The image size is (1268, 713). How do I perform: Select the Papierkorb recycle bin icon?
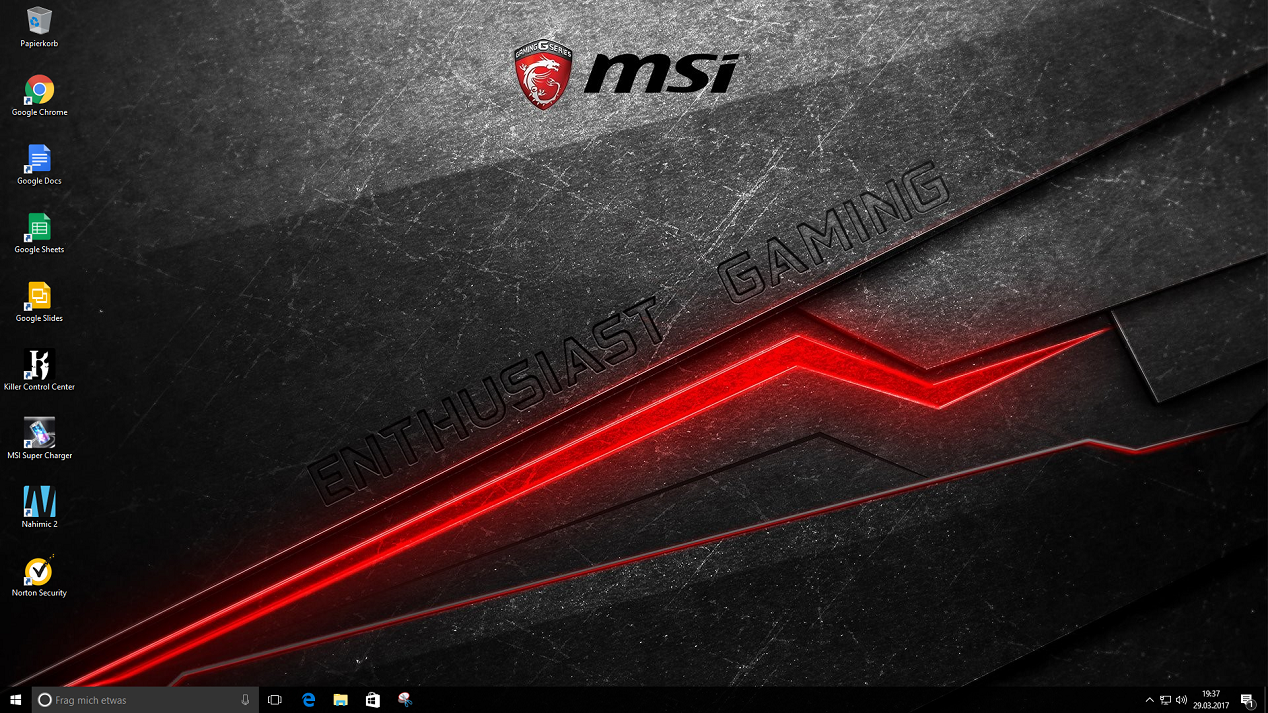[39, 28]
